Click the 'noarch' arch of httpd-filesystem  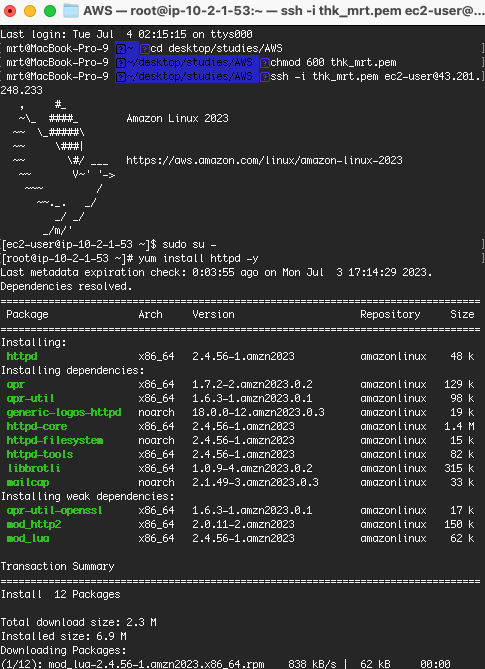(x=156, y=440)
